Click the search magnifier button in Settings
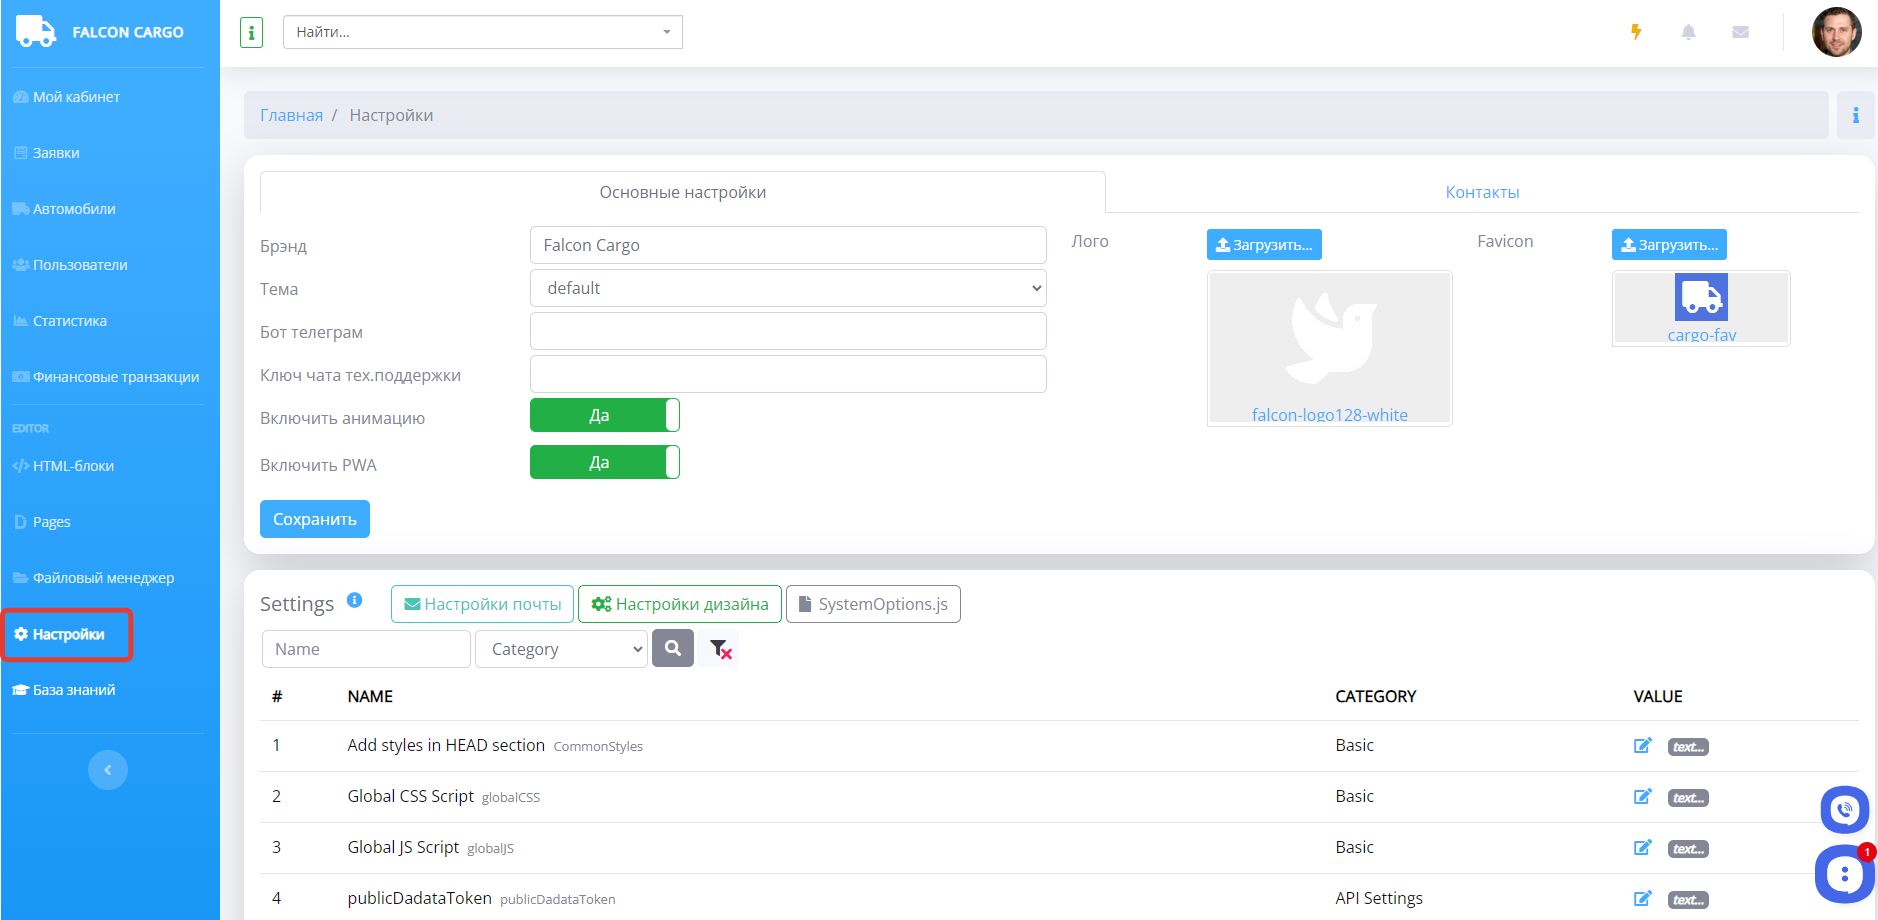This screenshot has height=920, width=1878. click(673, 649)
